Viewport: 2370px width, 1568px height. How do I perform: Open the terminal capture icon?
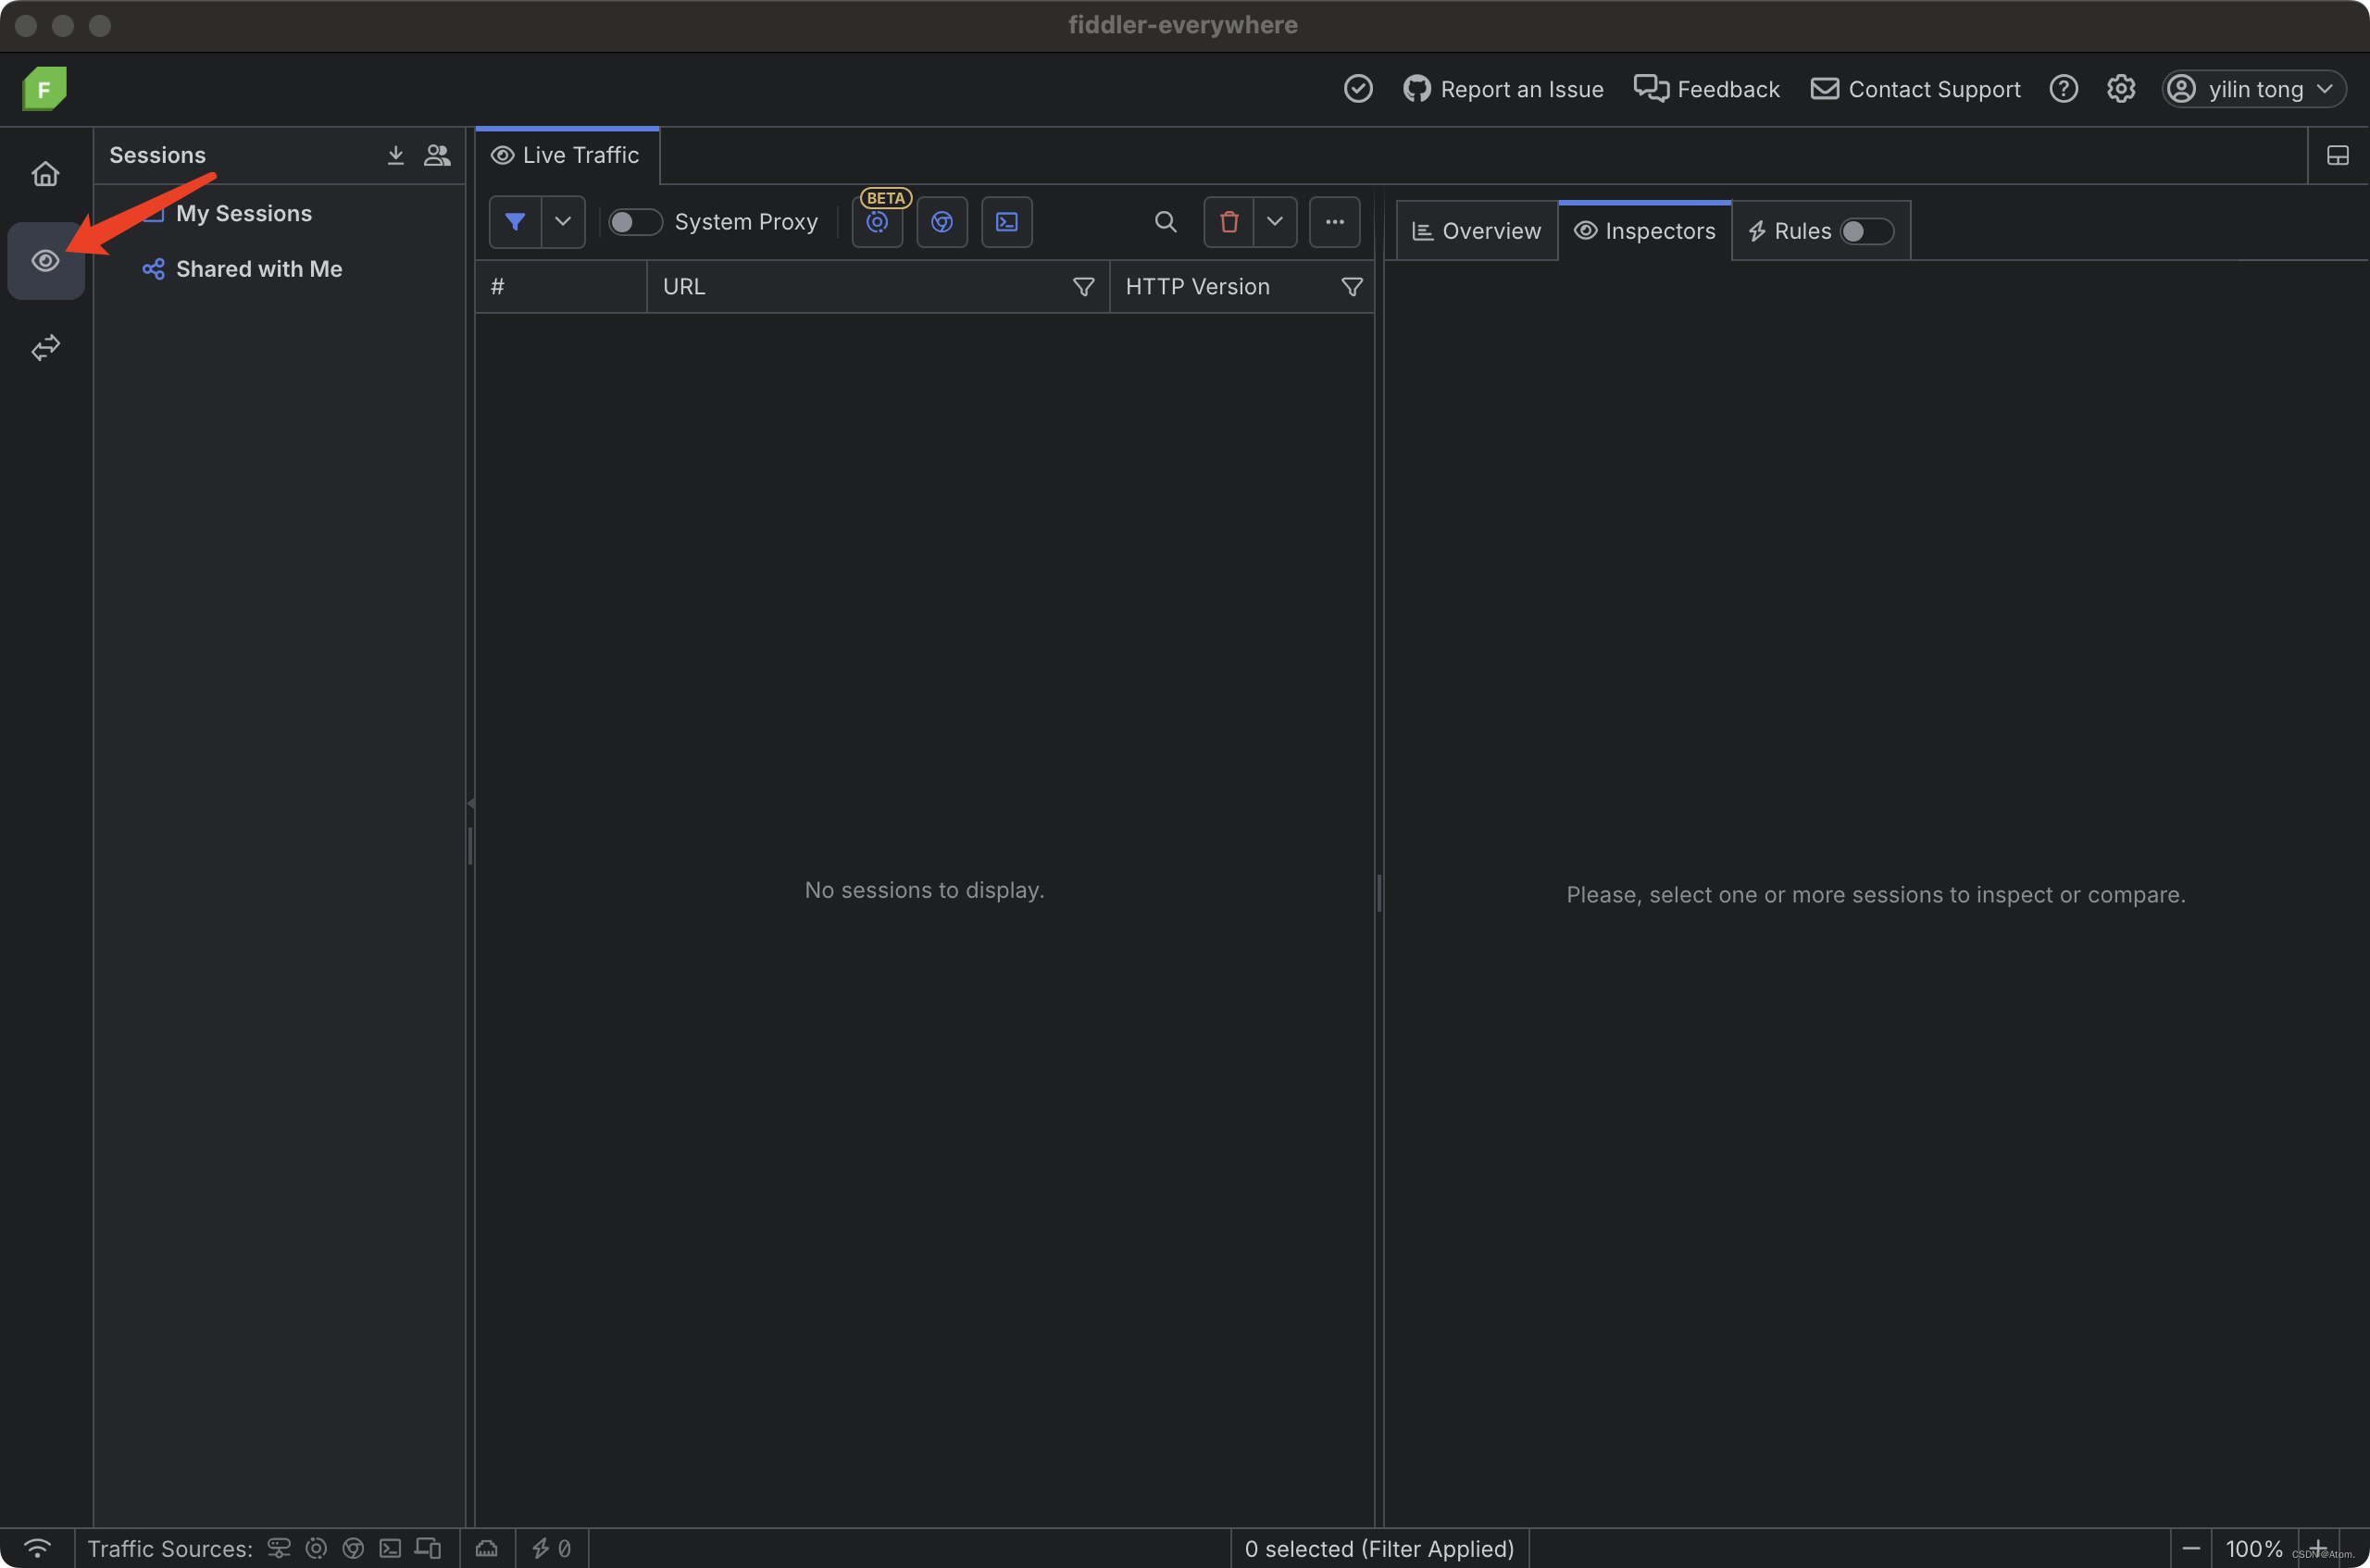pyautogui.click(x=1006, y=222)
